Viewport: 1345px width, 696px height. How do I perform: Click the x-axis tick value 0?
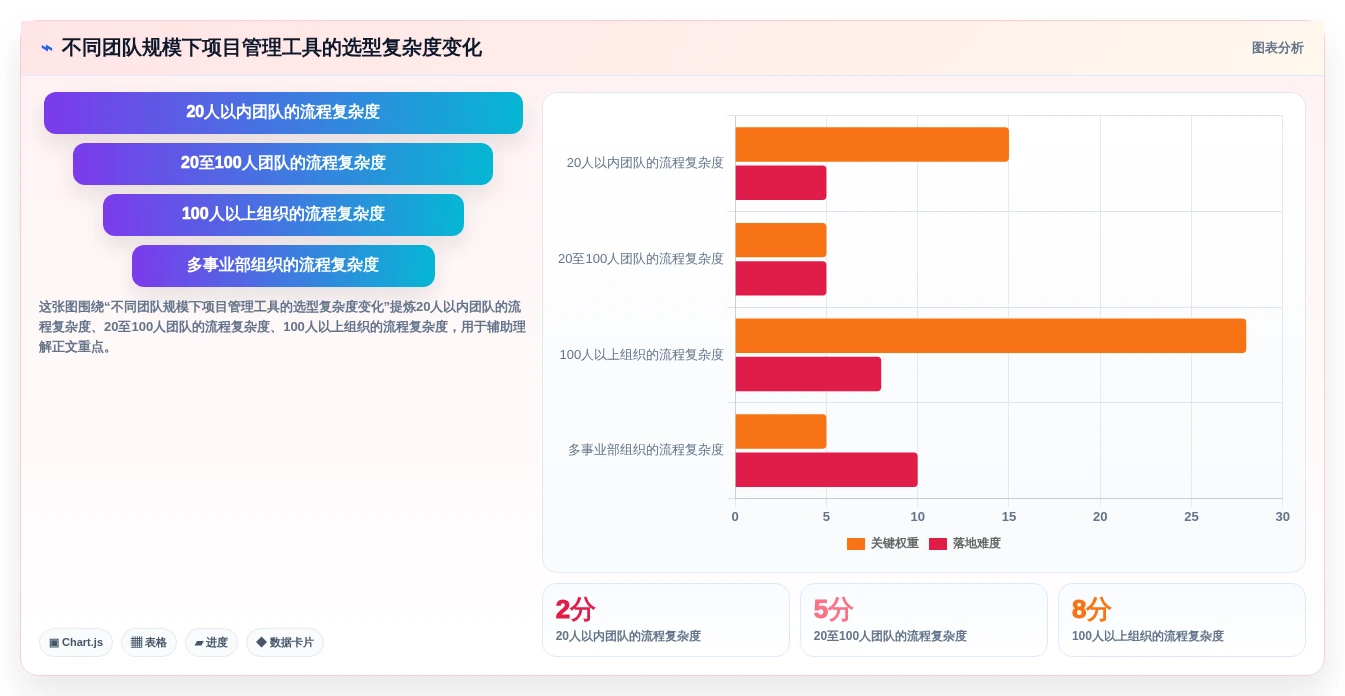tap(735, 517)
